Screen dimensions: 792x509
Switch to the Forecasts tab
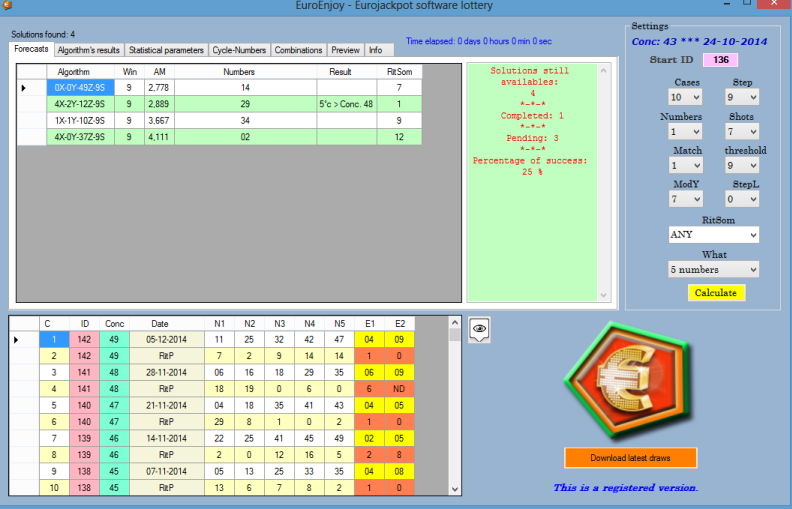31,49
